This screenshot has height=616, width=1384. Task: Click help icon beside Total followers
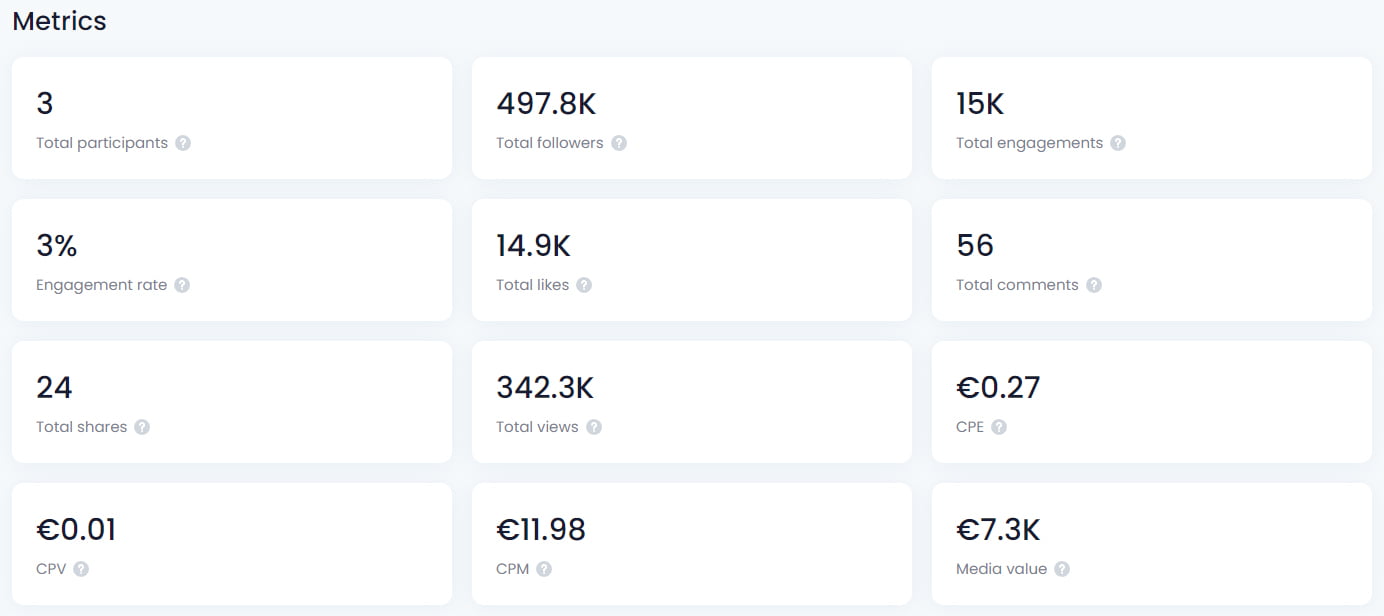coord(619,143)
